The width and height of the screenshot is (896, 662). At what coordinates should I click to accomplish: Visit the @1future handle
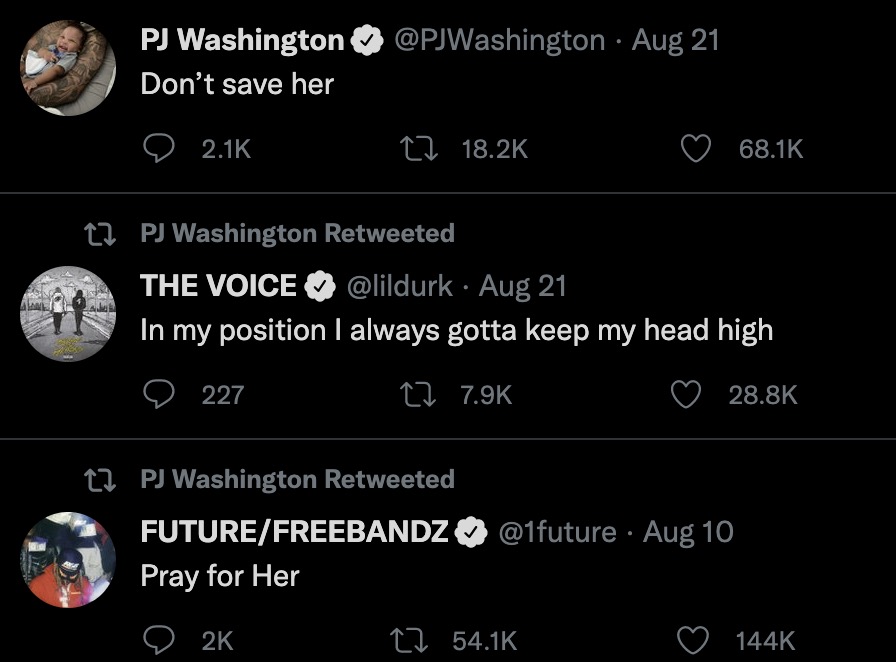(554, 532)
